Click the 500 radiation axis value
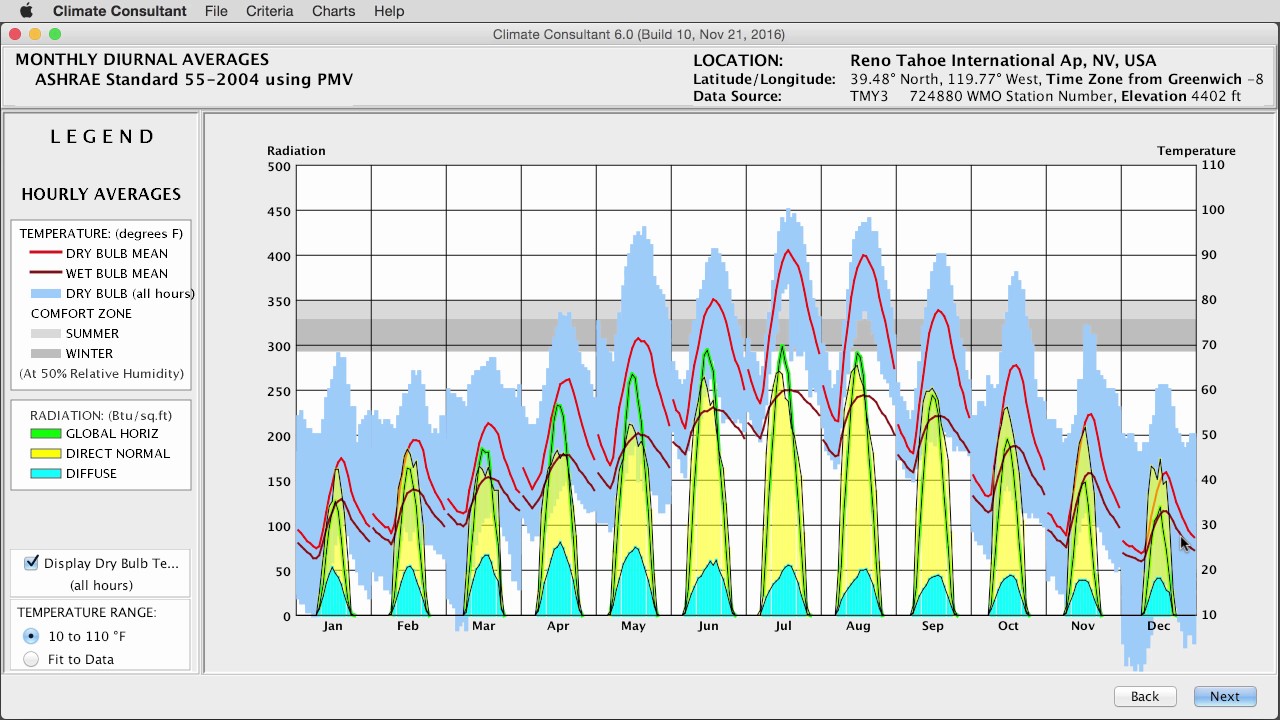The image size is (1280, 720). (x=280, y=166)
